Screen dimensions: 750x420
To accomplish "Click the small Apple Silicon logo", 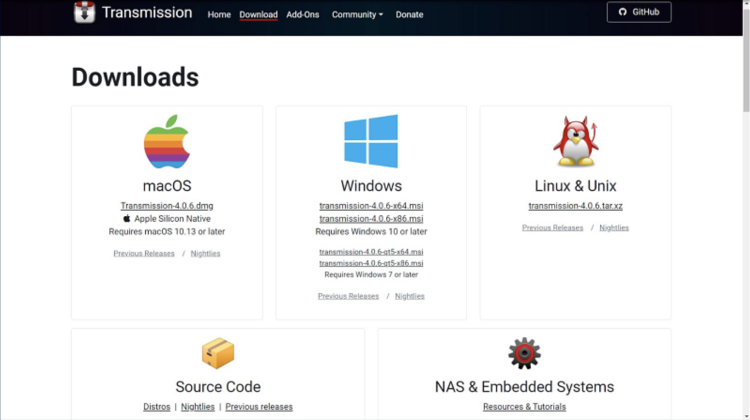I will click(x=127, y=219).
